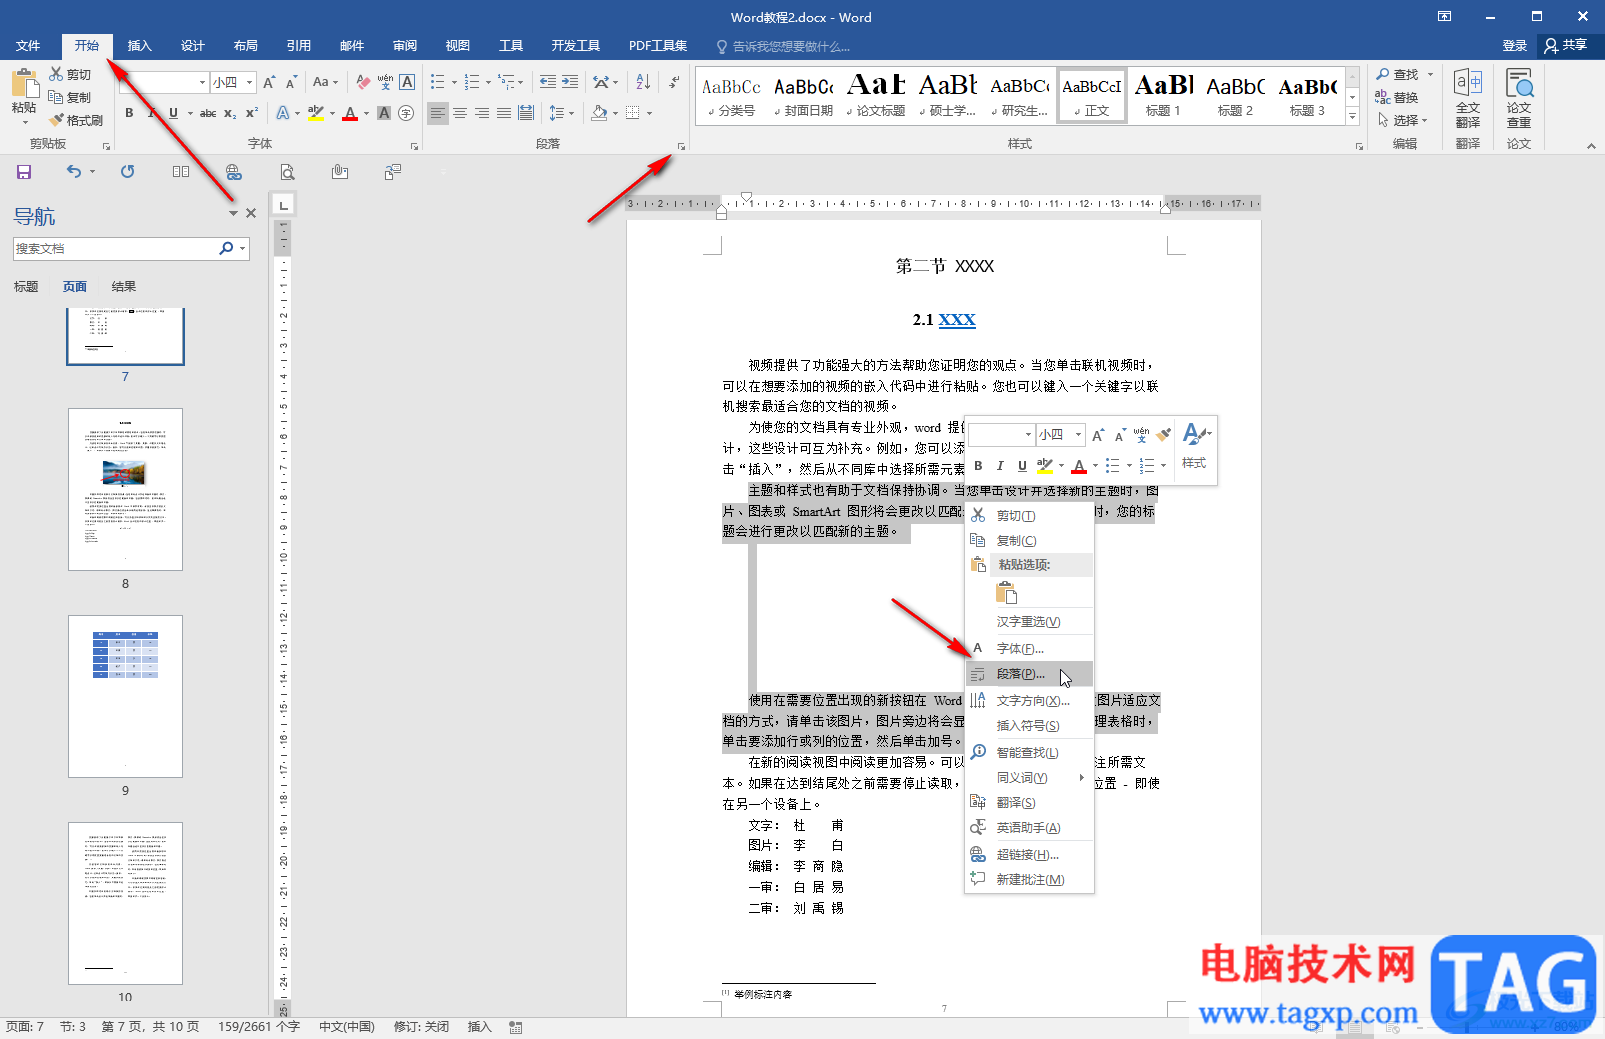The width and height of the screenshot is (1605, 1039).
Task: Click the hyperlink globe icon in quick toolbar
Action: click(x=234, y=172)
